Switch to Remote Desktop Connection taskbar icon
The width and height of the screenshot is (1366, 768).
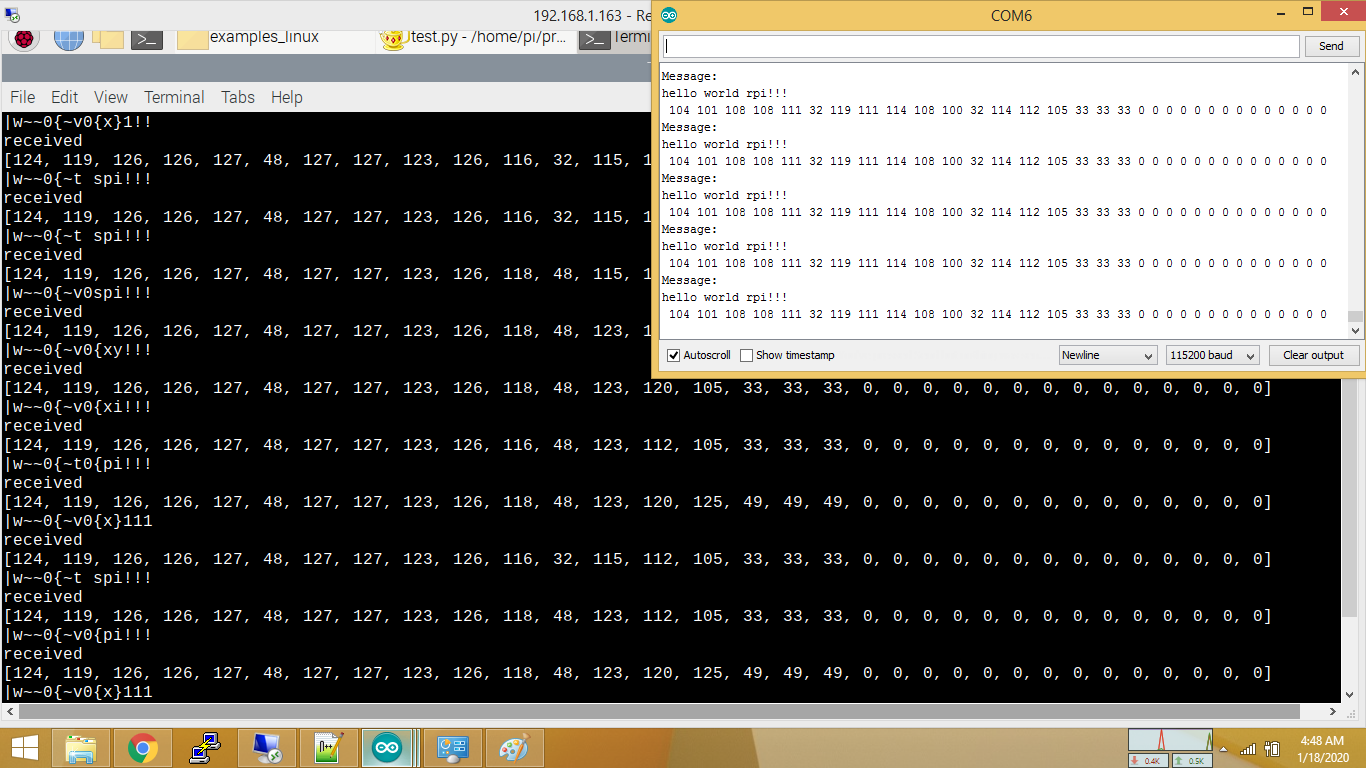point(267,748)
